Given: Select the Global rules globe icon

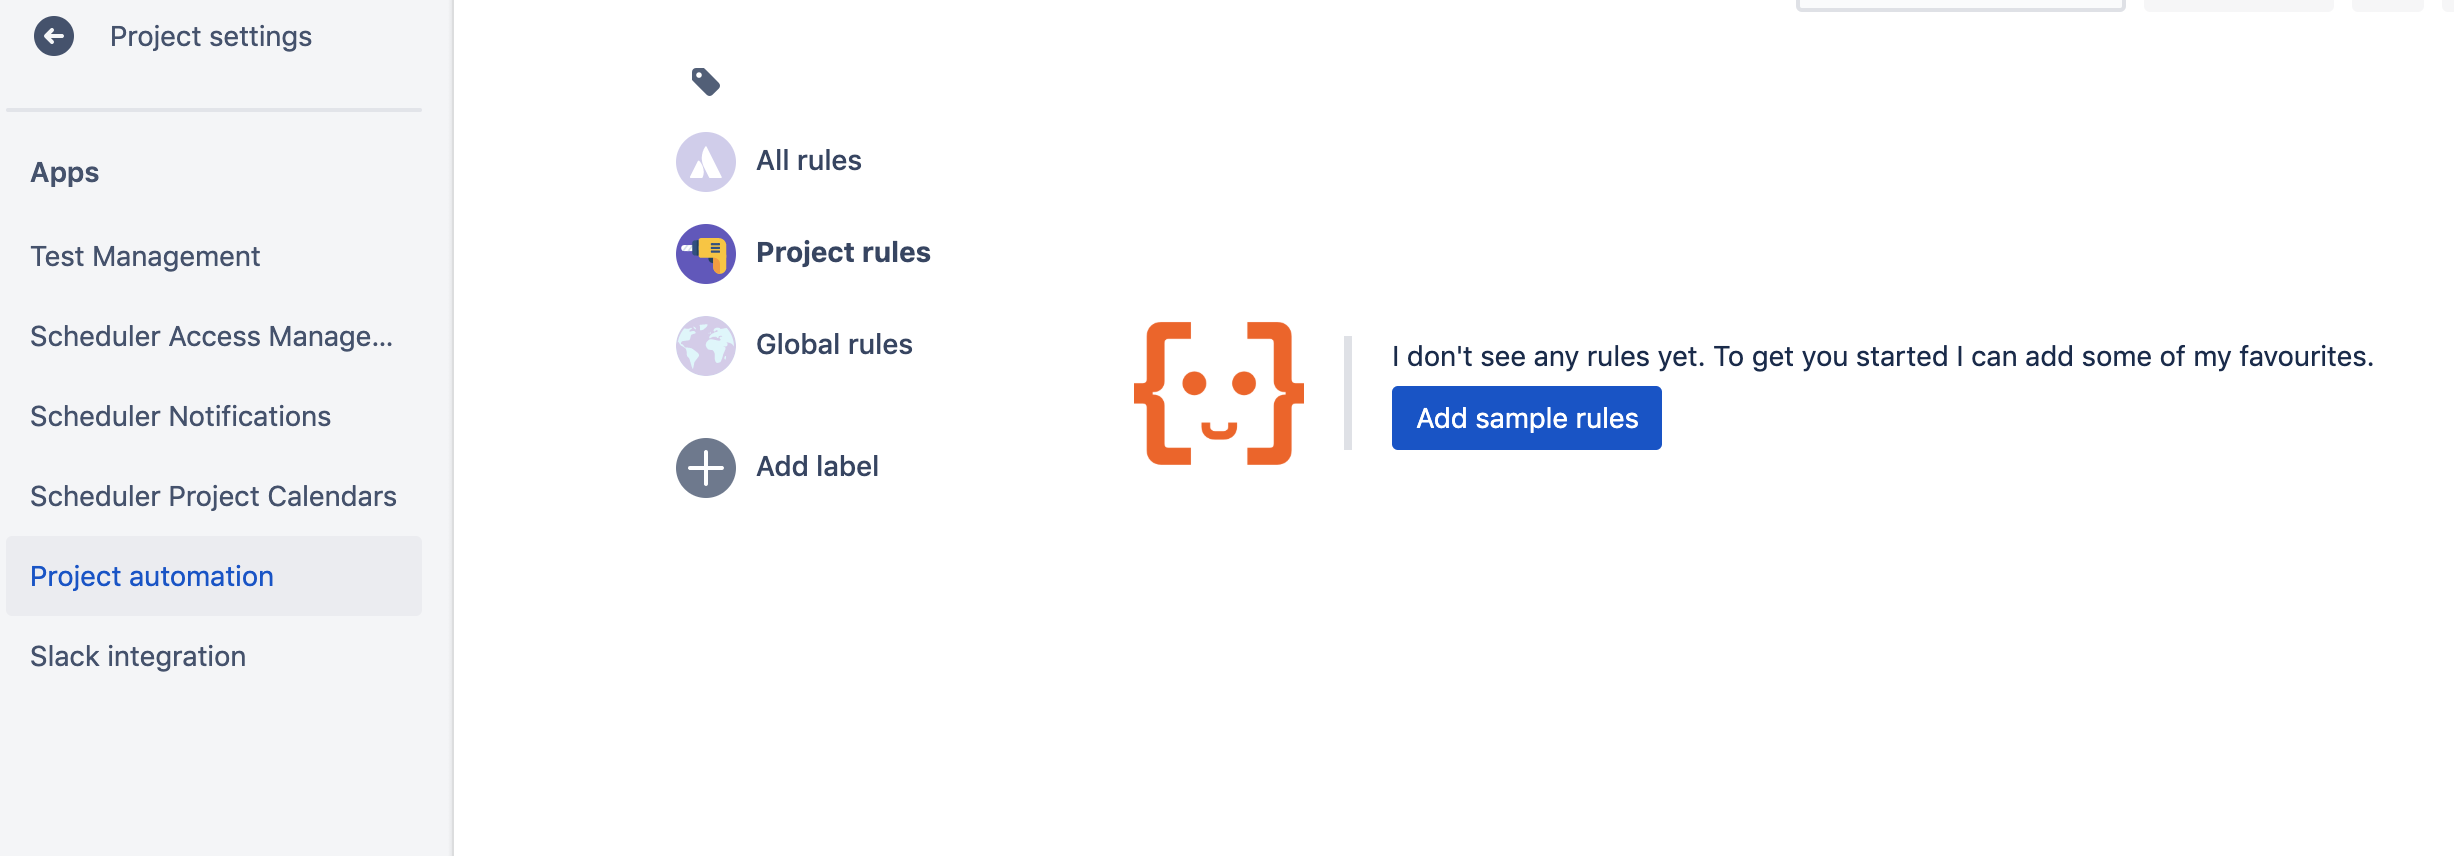Looking at the screenshot, I should [x=705, y=344].
